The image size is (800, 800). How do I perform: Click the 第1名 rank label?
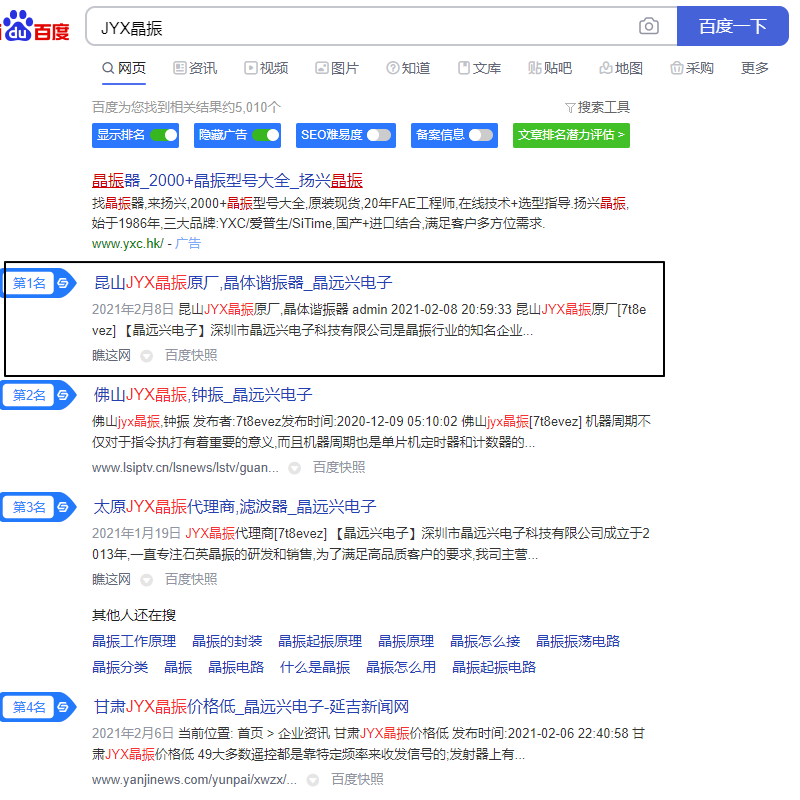[x=29, y=283]
